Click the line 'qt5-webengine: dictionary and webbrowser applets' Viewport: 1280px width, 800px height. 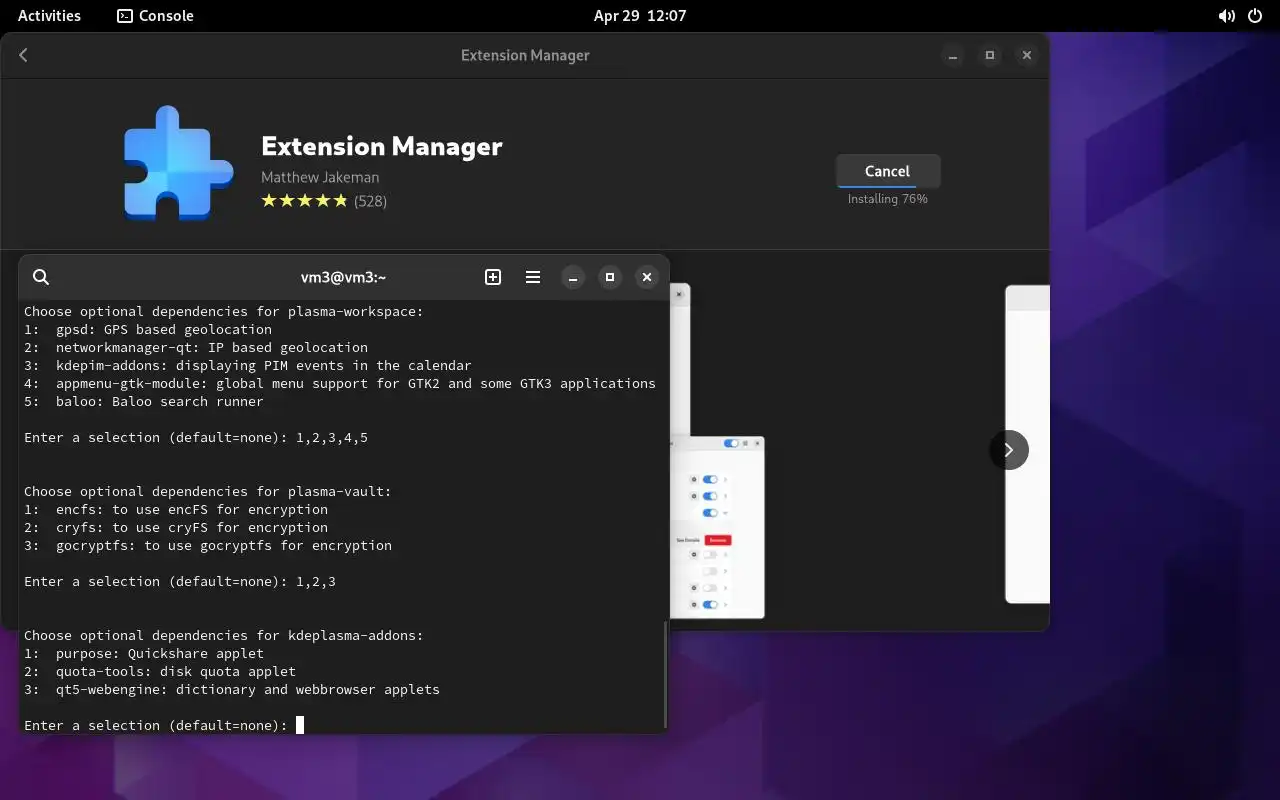tap(248, 689)
